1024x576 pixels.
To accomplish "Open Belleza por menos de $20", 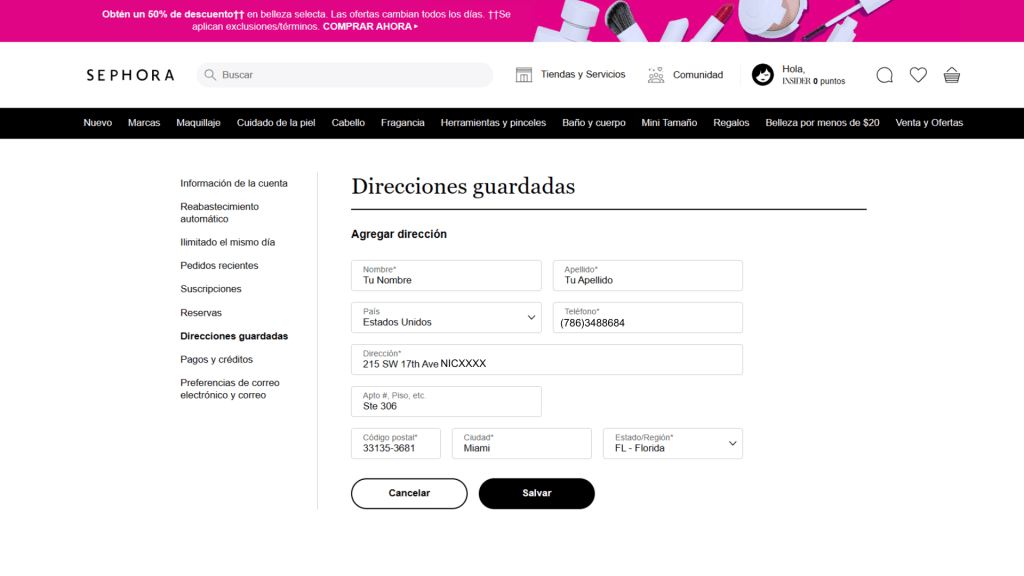I will pos(822,123).
